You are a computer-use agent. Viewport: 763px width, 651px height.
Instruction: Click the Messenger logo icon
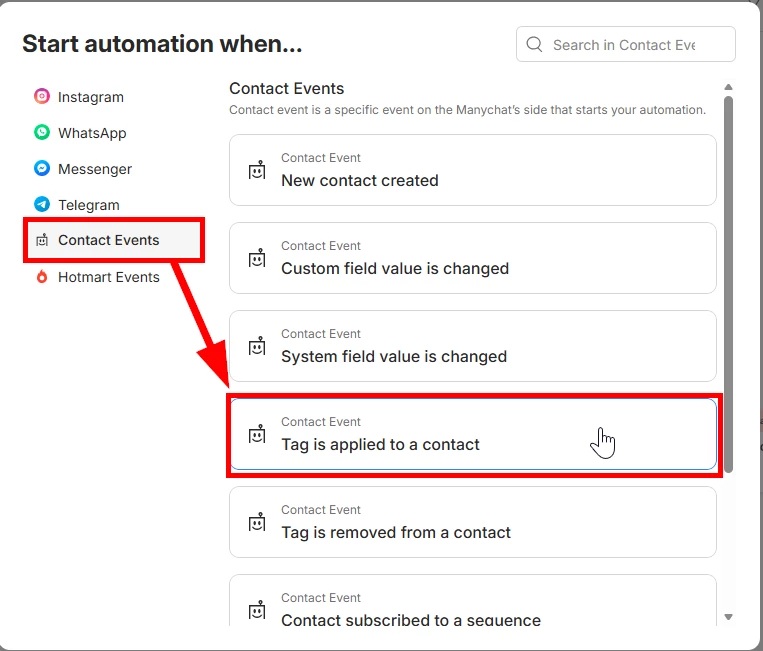click(x=42, y=169)
